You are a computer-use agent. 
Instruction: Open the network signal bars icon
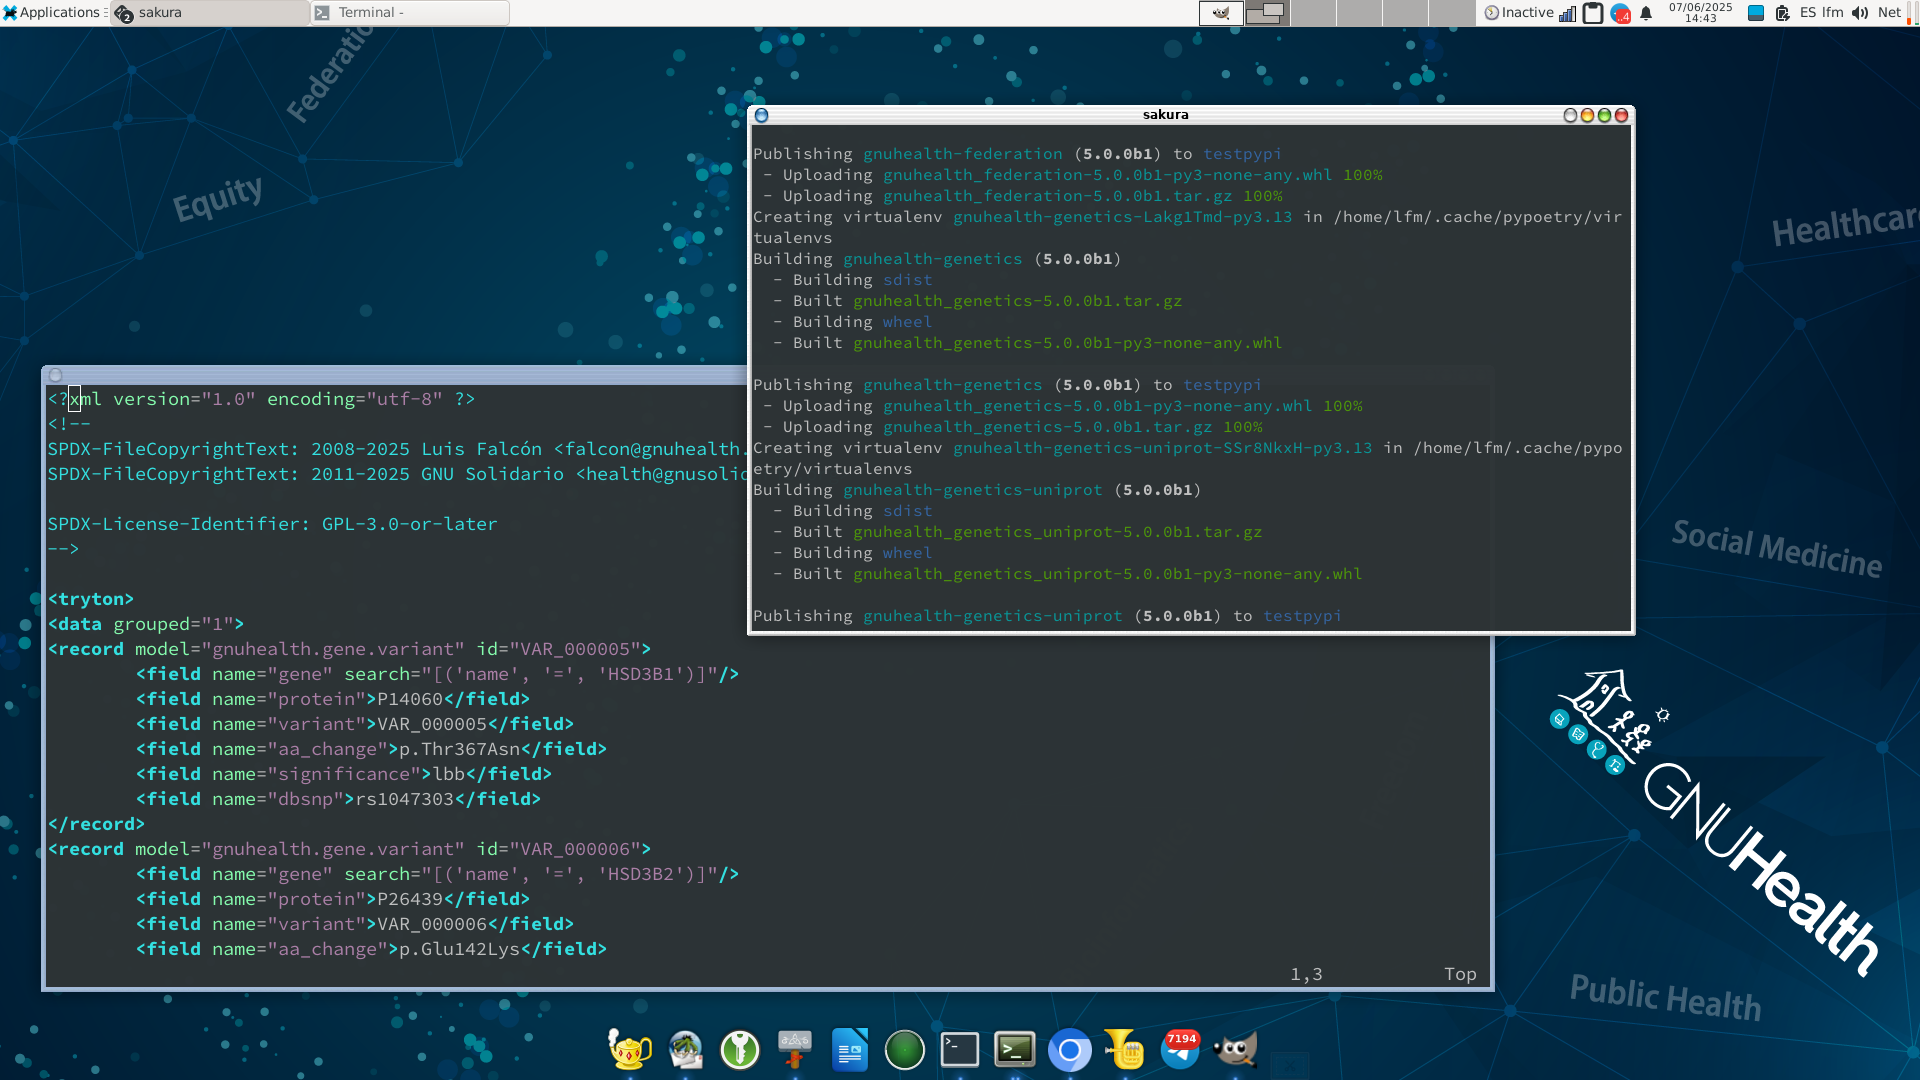[x=1567, y=13]
